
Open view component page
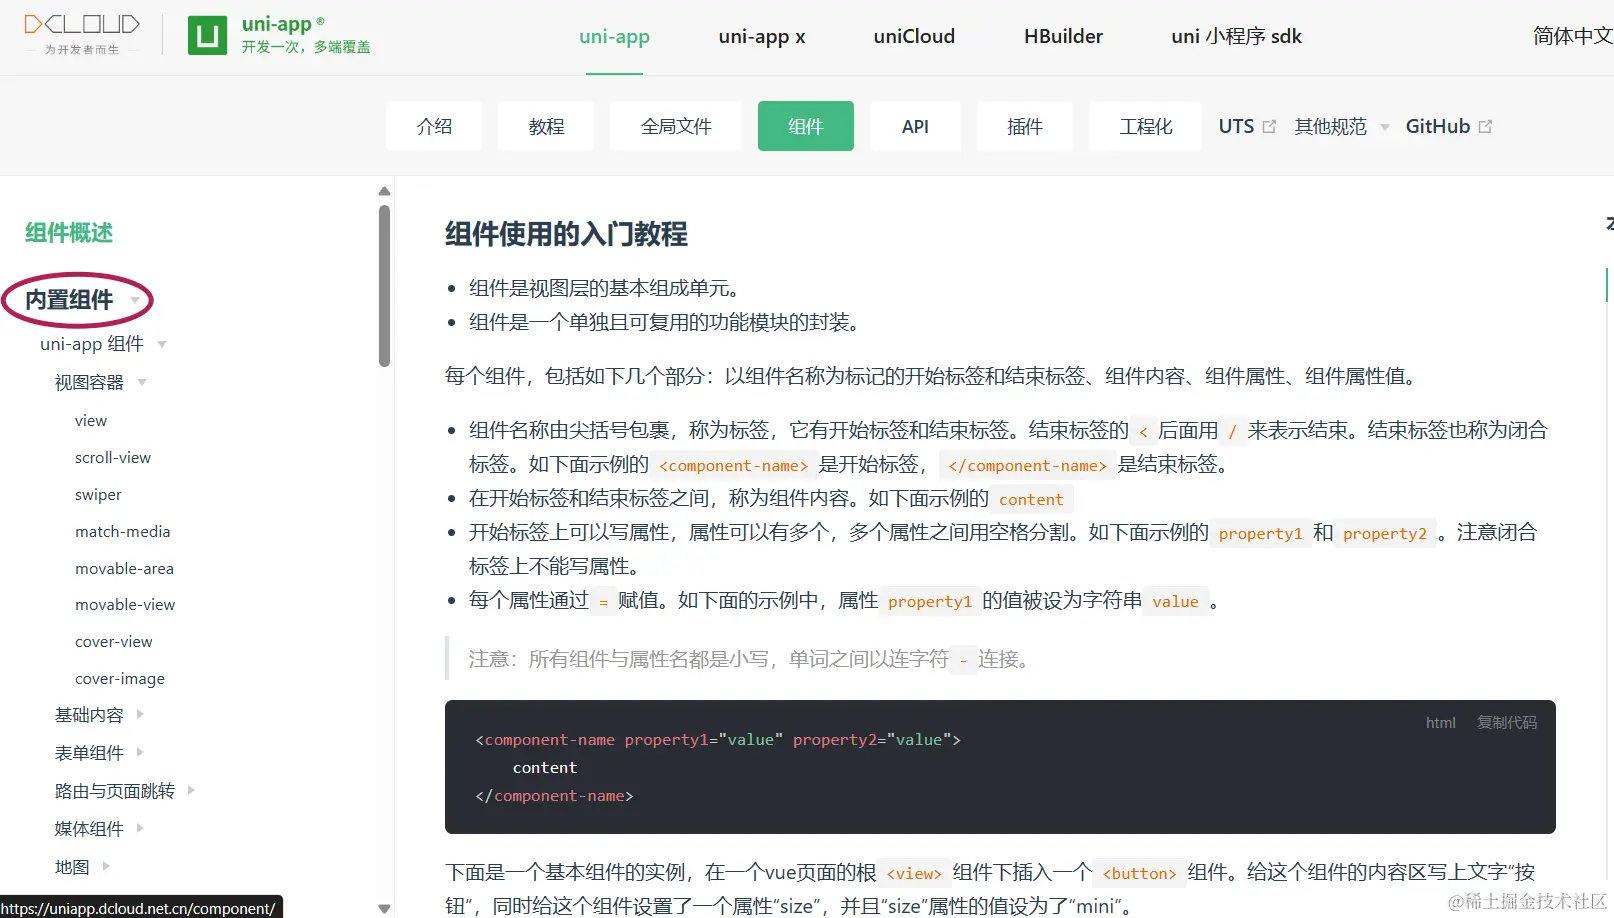(x=91, y=421)
